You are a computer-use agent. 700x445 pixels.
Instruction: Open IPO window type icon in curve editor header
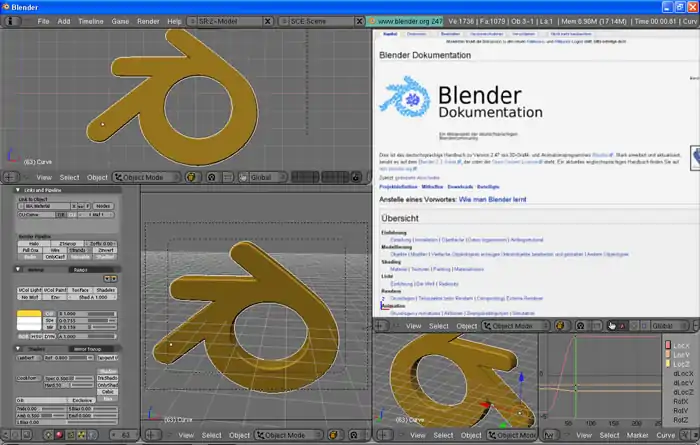click(x=549, y=435)
